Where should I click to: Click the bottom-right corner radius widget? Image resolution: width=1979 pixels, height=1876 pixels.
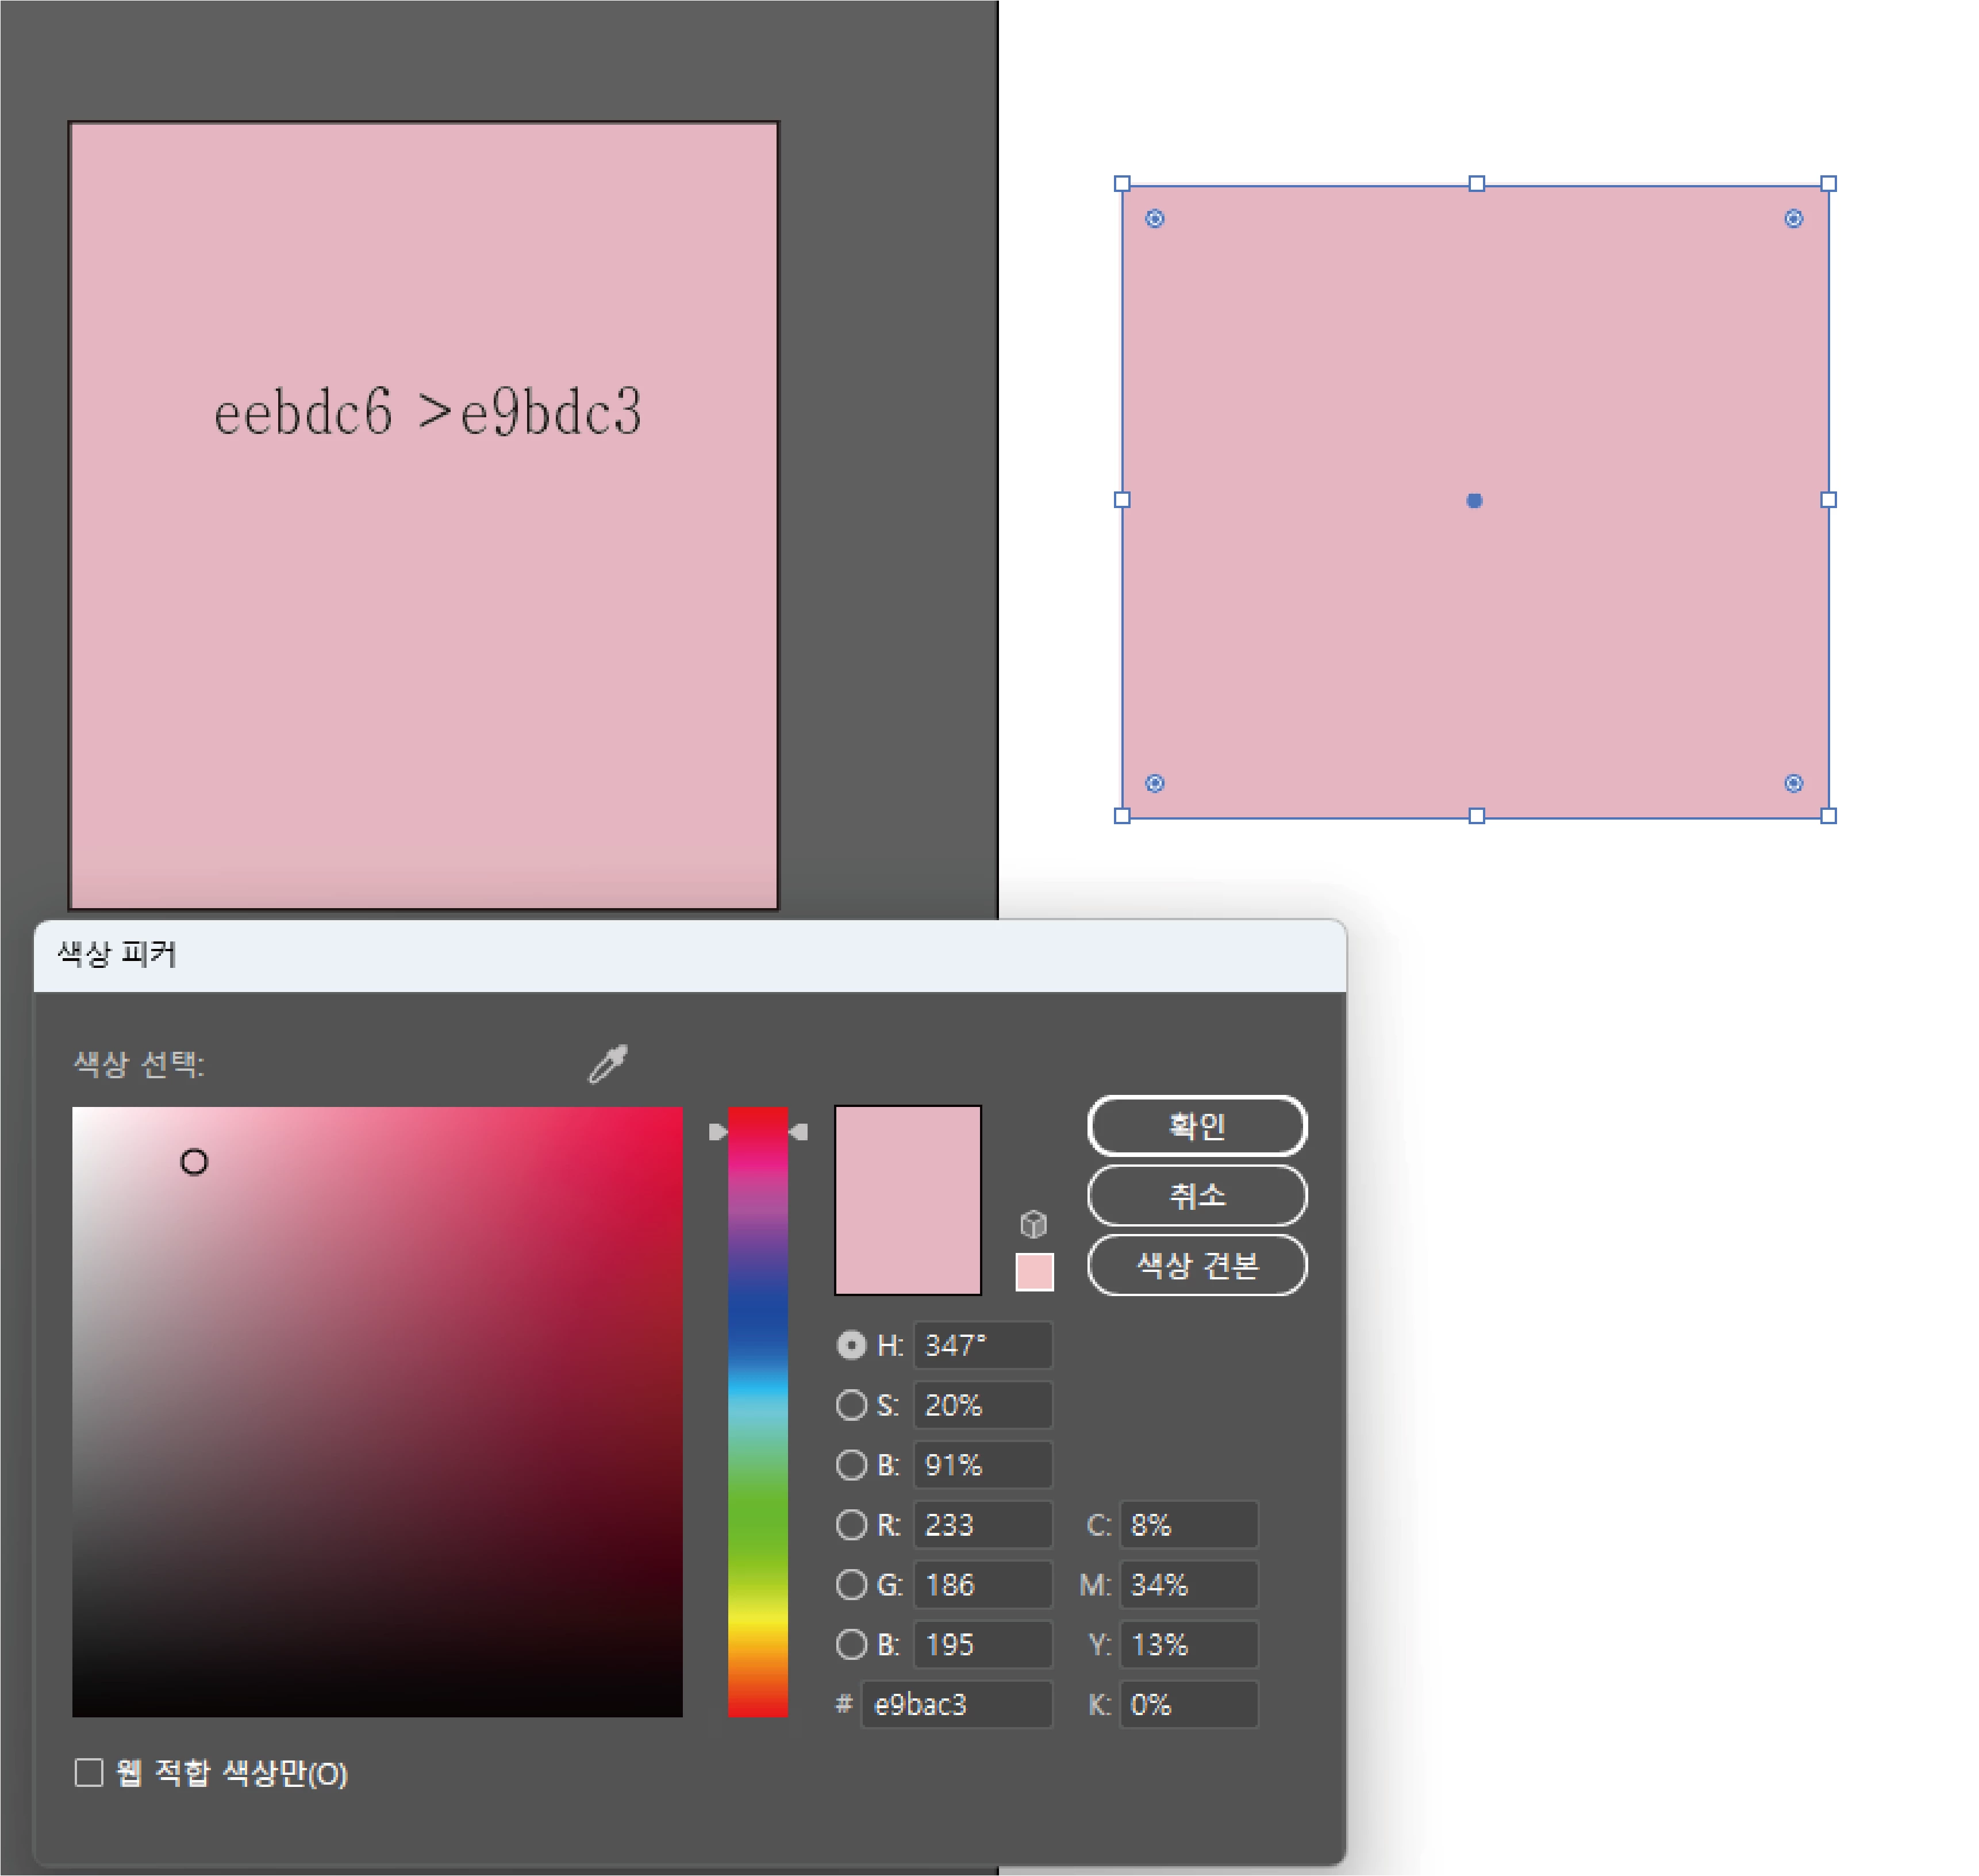(x=1793, y=783)
